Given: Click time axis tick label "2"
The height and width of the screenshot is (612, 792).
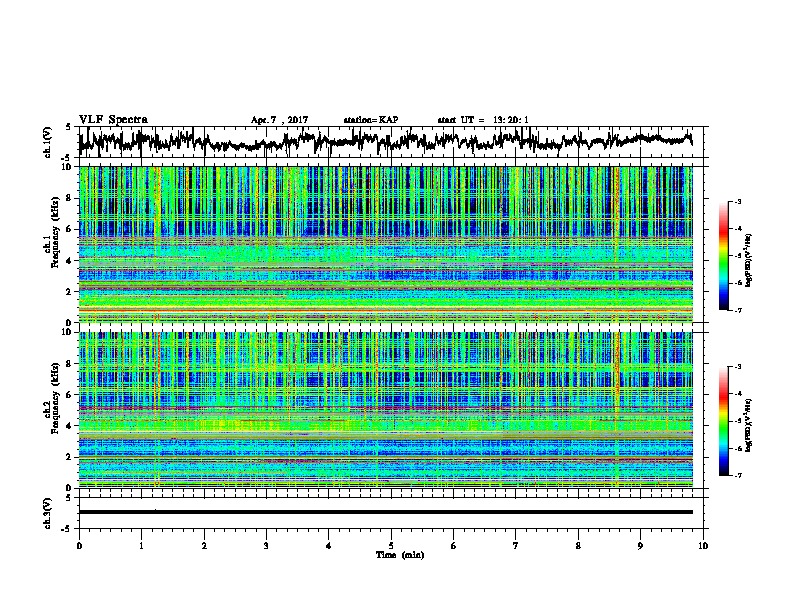Looking at the screenshot, I should (204, 546).
